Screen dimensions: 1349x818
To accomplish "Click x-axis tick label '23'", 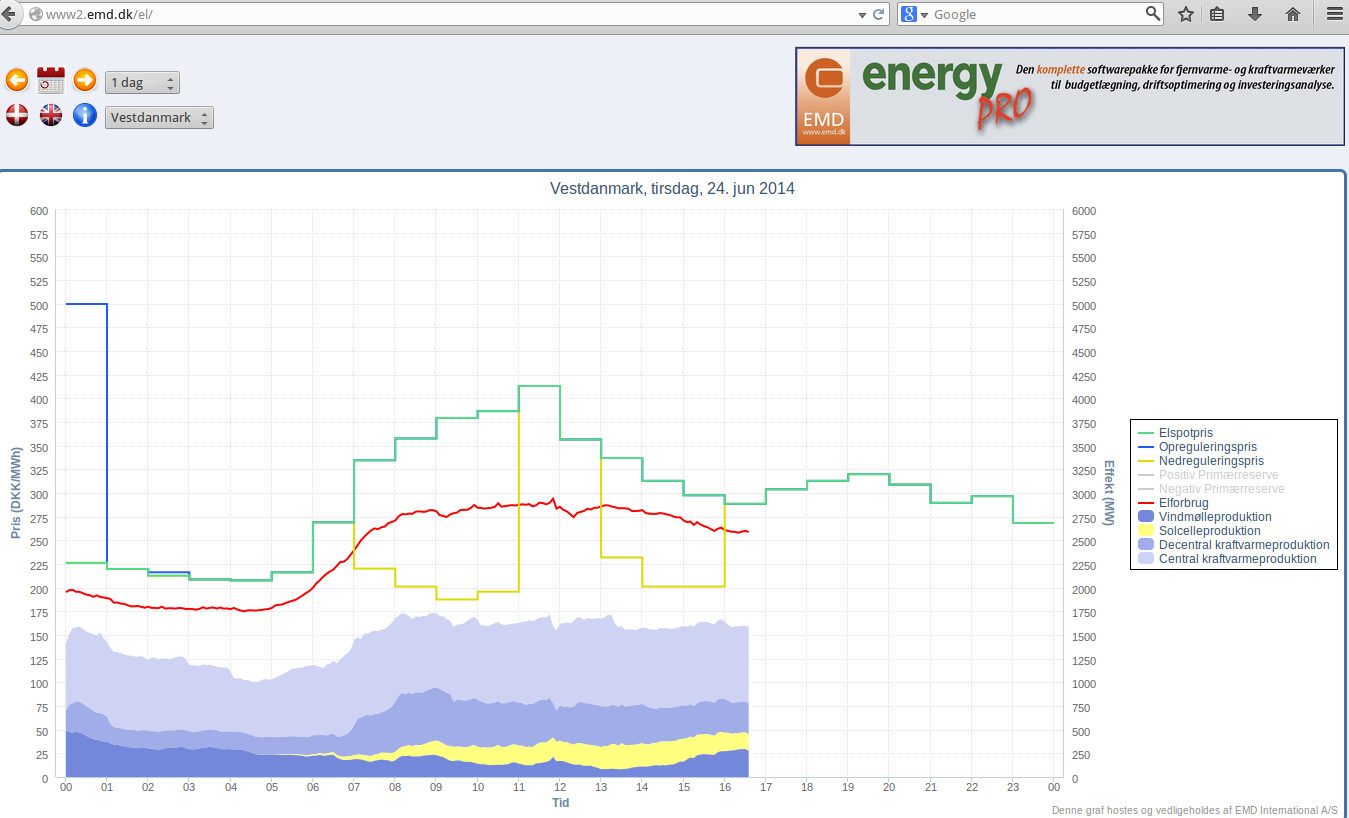I will coord(1013,788).
